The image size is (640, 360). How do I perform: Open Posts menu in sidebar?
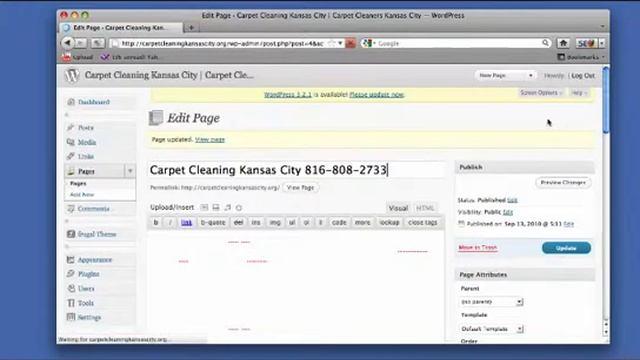[86, 128]
